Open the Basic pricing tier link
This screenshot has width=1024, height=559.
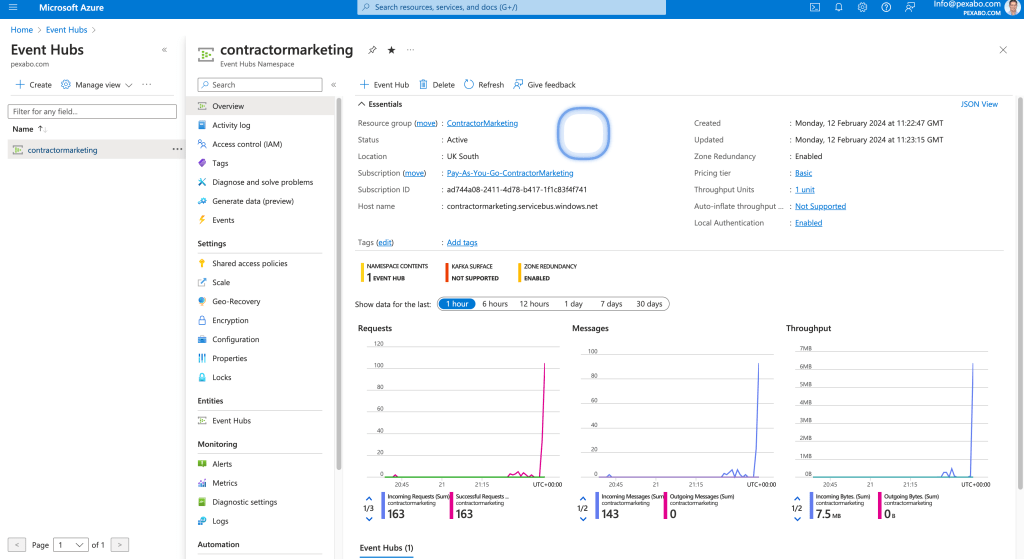tap(803, 173)
